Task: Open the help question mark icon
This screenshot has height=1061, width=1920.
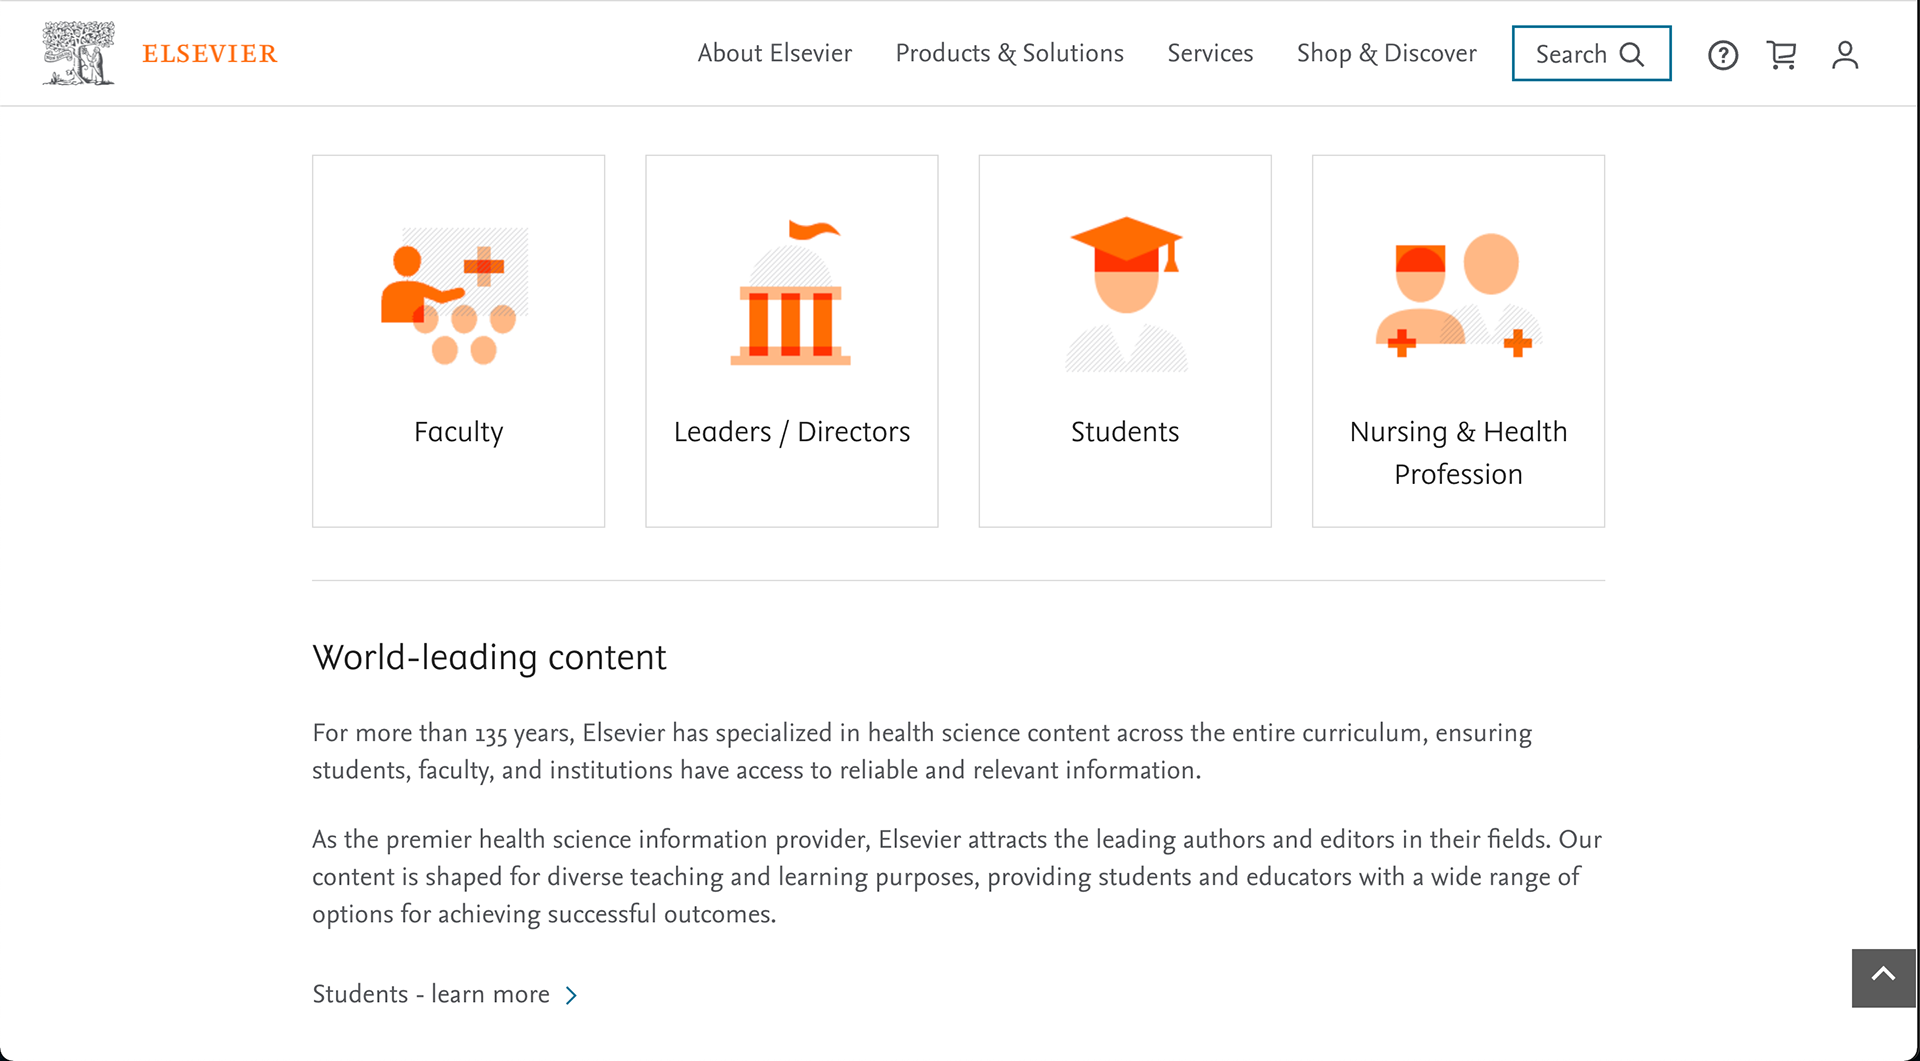Action: [x=1722, y=55]
